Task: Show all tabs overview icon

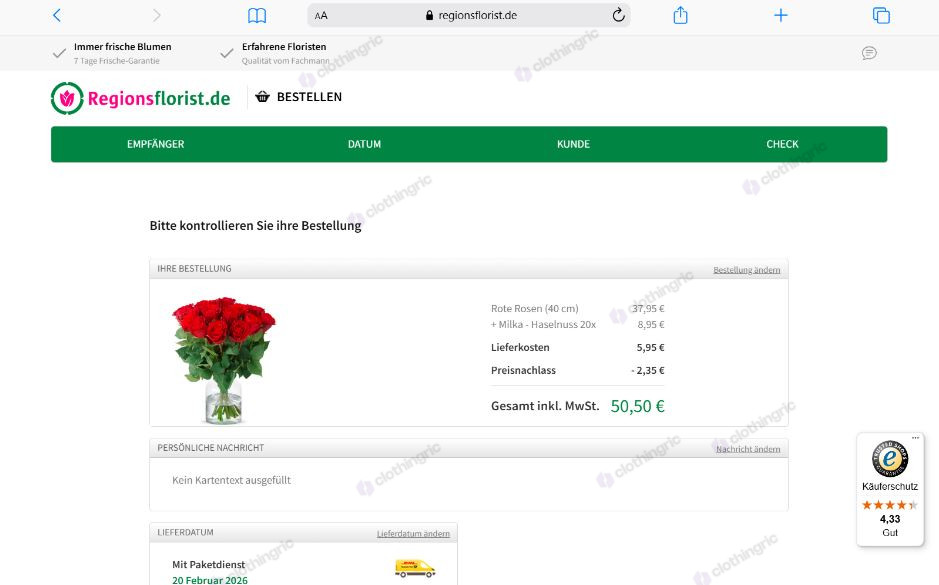Action: click(881, 16)
